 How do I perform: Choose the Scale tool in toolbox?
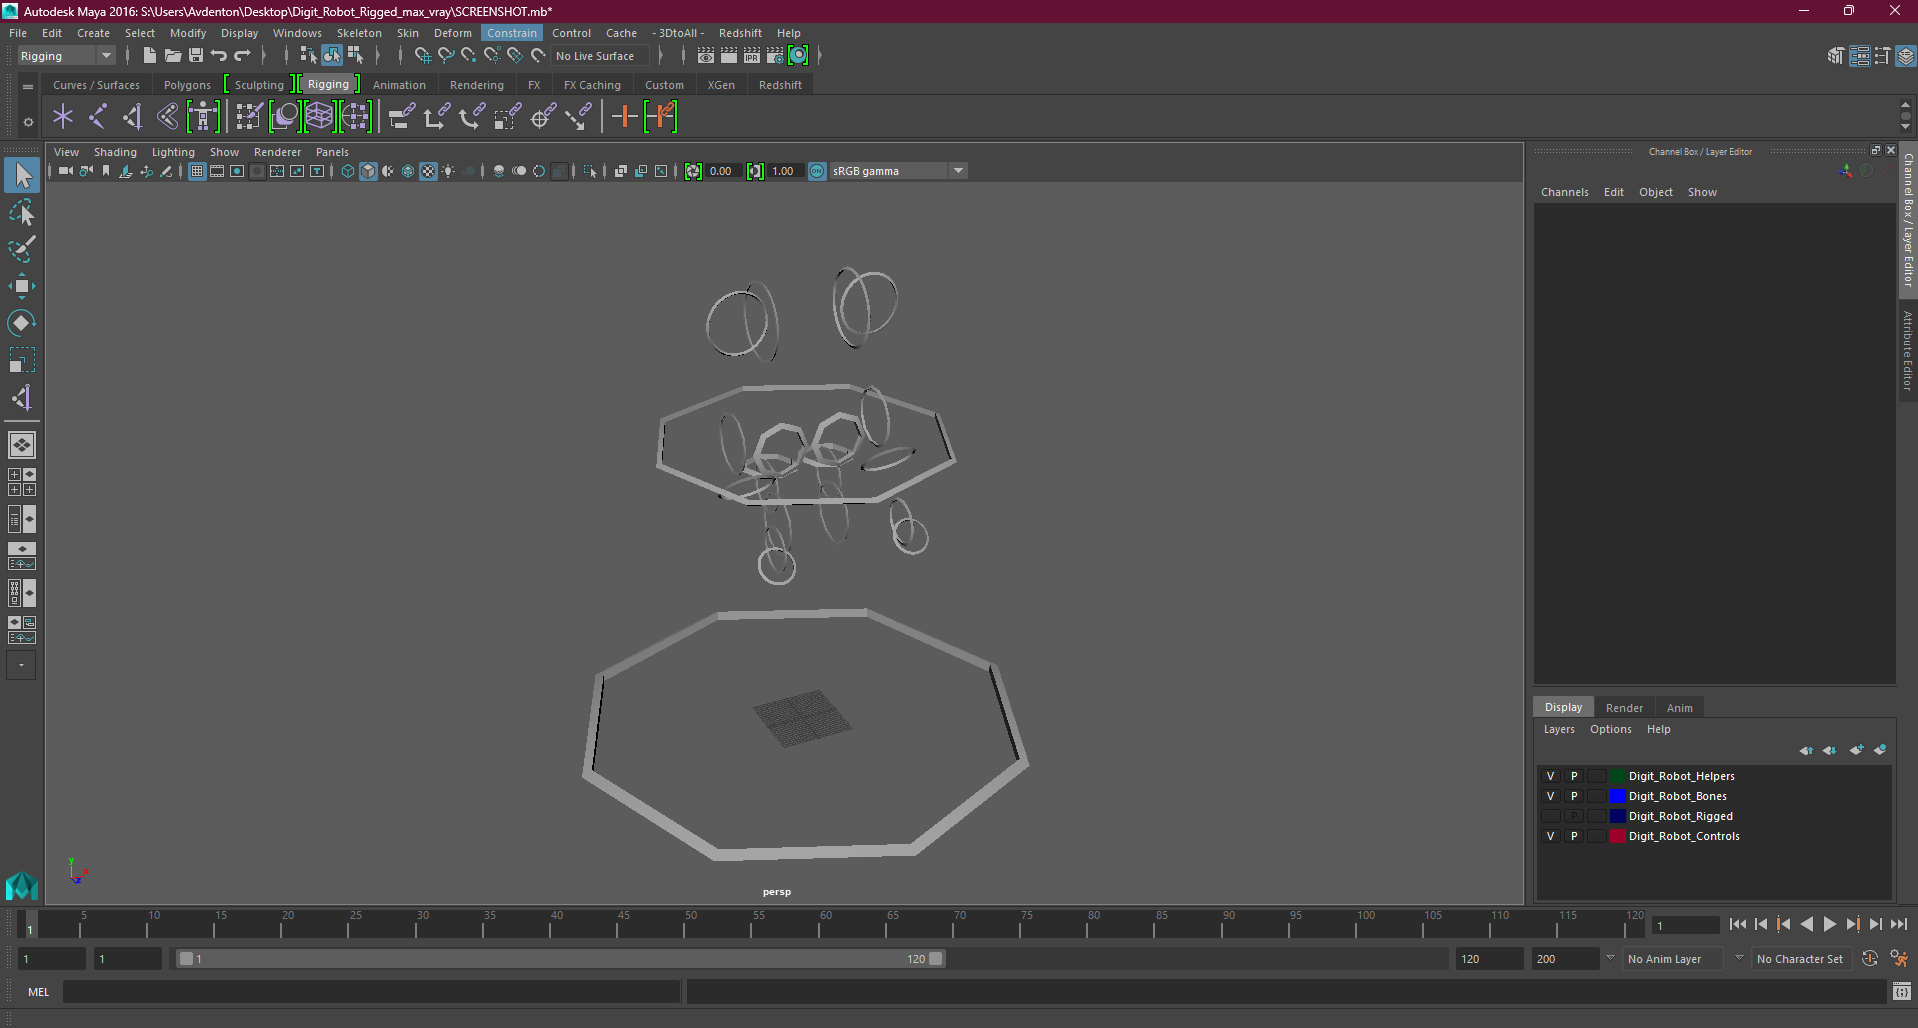coord(22,359)
